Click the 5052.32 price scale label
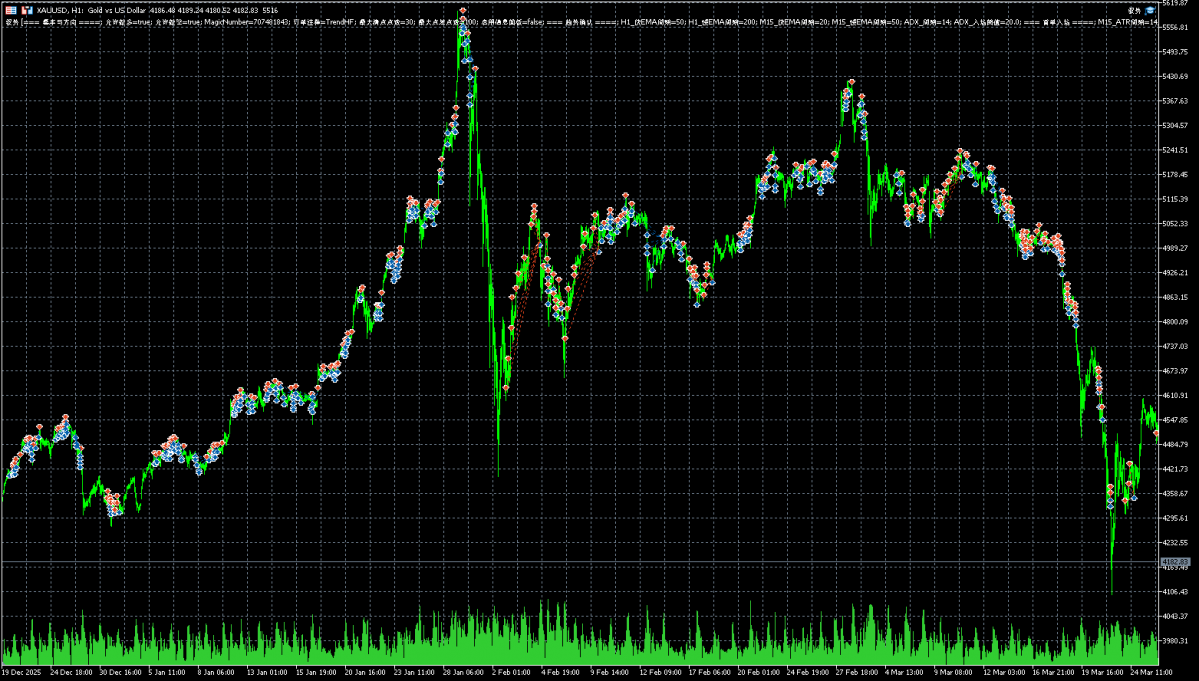1199x681 pixels. (x=1175, y=223)
